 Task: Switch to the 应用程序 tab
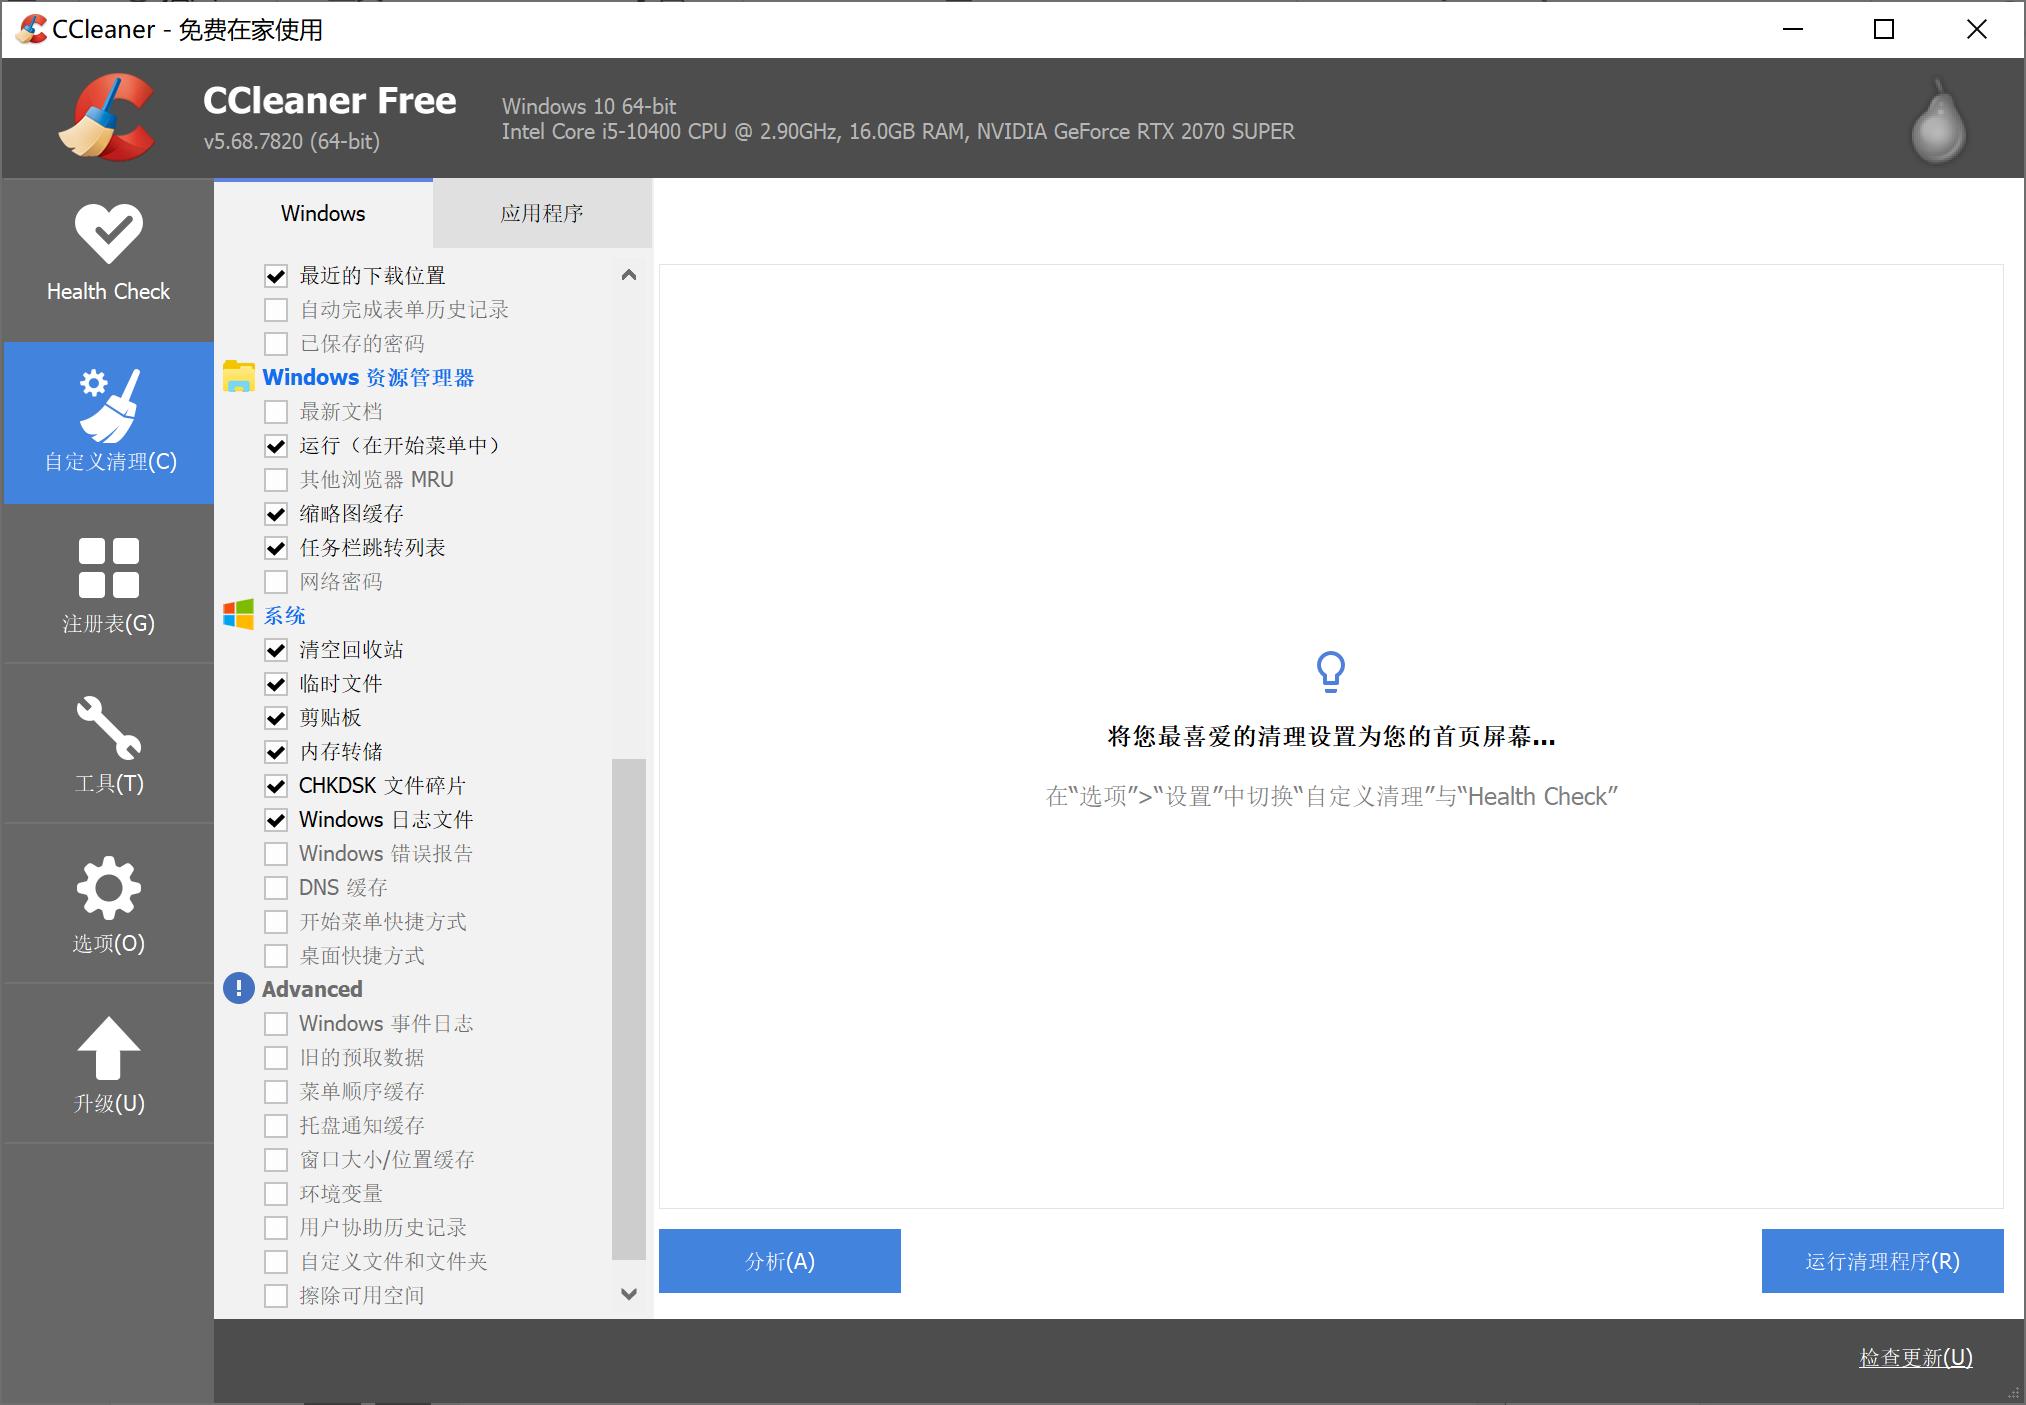coord(543,213)
